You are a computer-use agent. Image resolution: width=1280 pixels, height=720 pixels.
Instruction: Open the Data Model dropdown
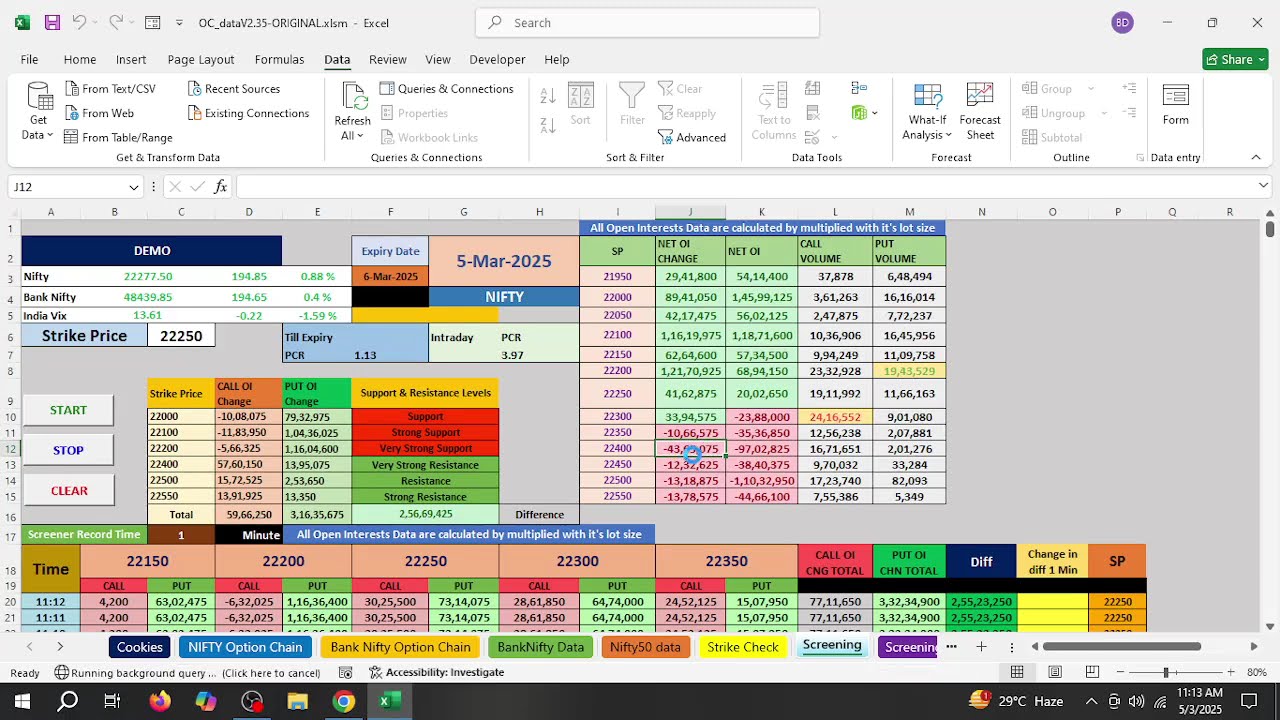point(873,113)
